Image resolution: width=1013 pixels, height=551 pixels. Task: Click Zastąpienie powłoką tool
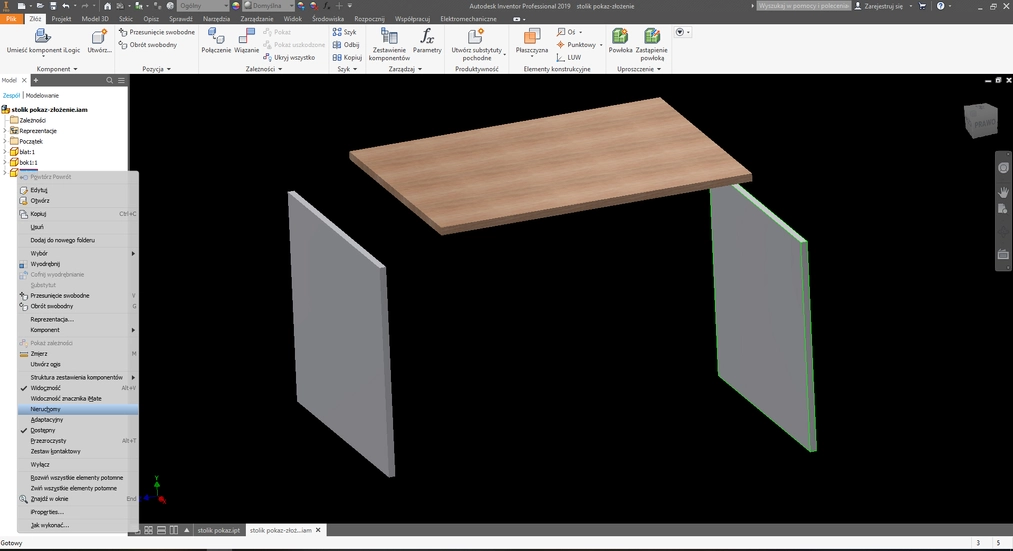pos(652,45)
